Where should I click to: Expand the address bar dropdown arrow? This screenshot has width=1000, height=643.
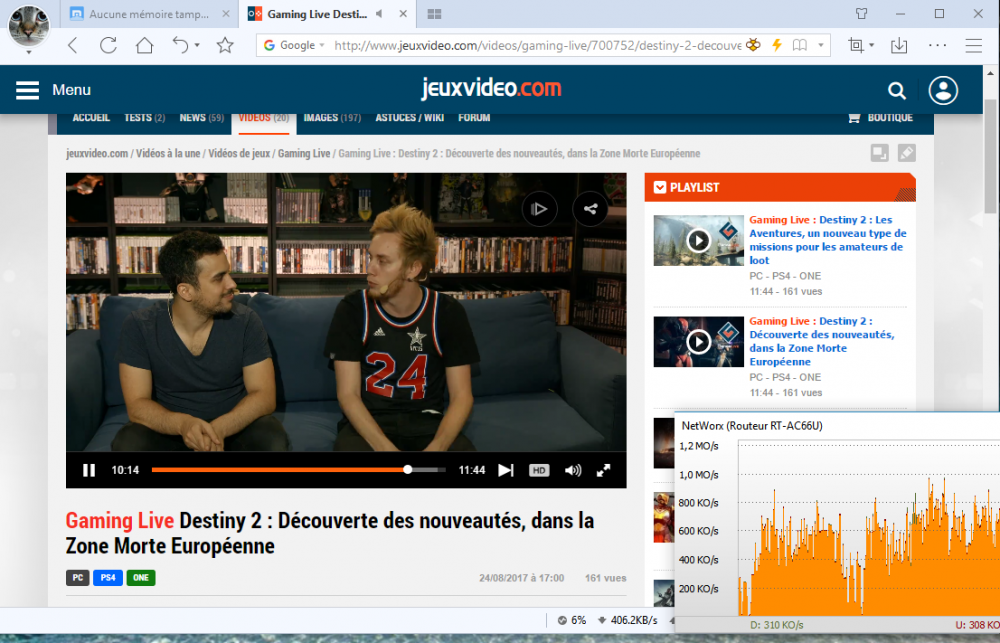(x=821, y=45)
